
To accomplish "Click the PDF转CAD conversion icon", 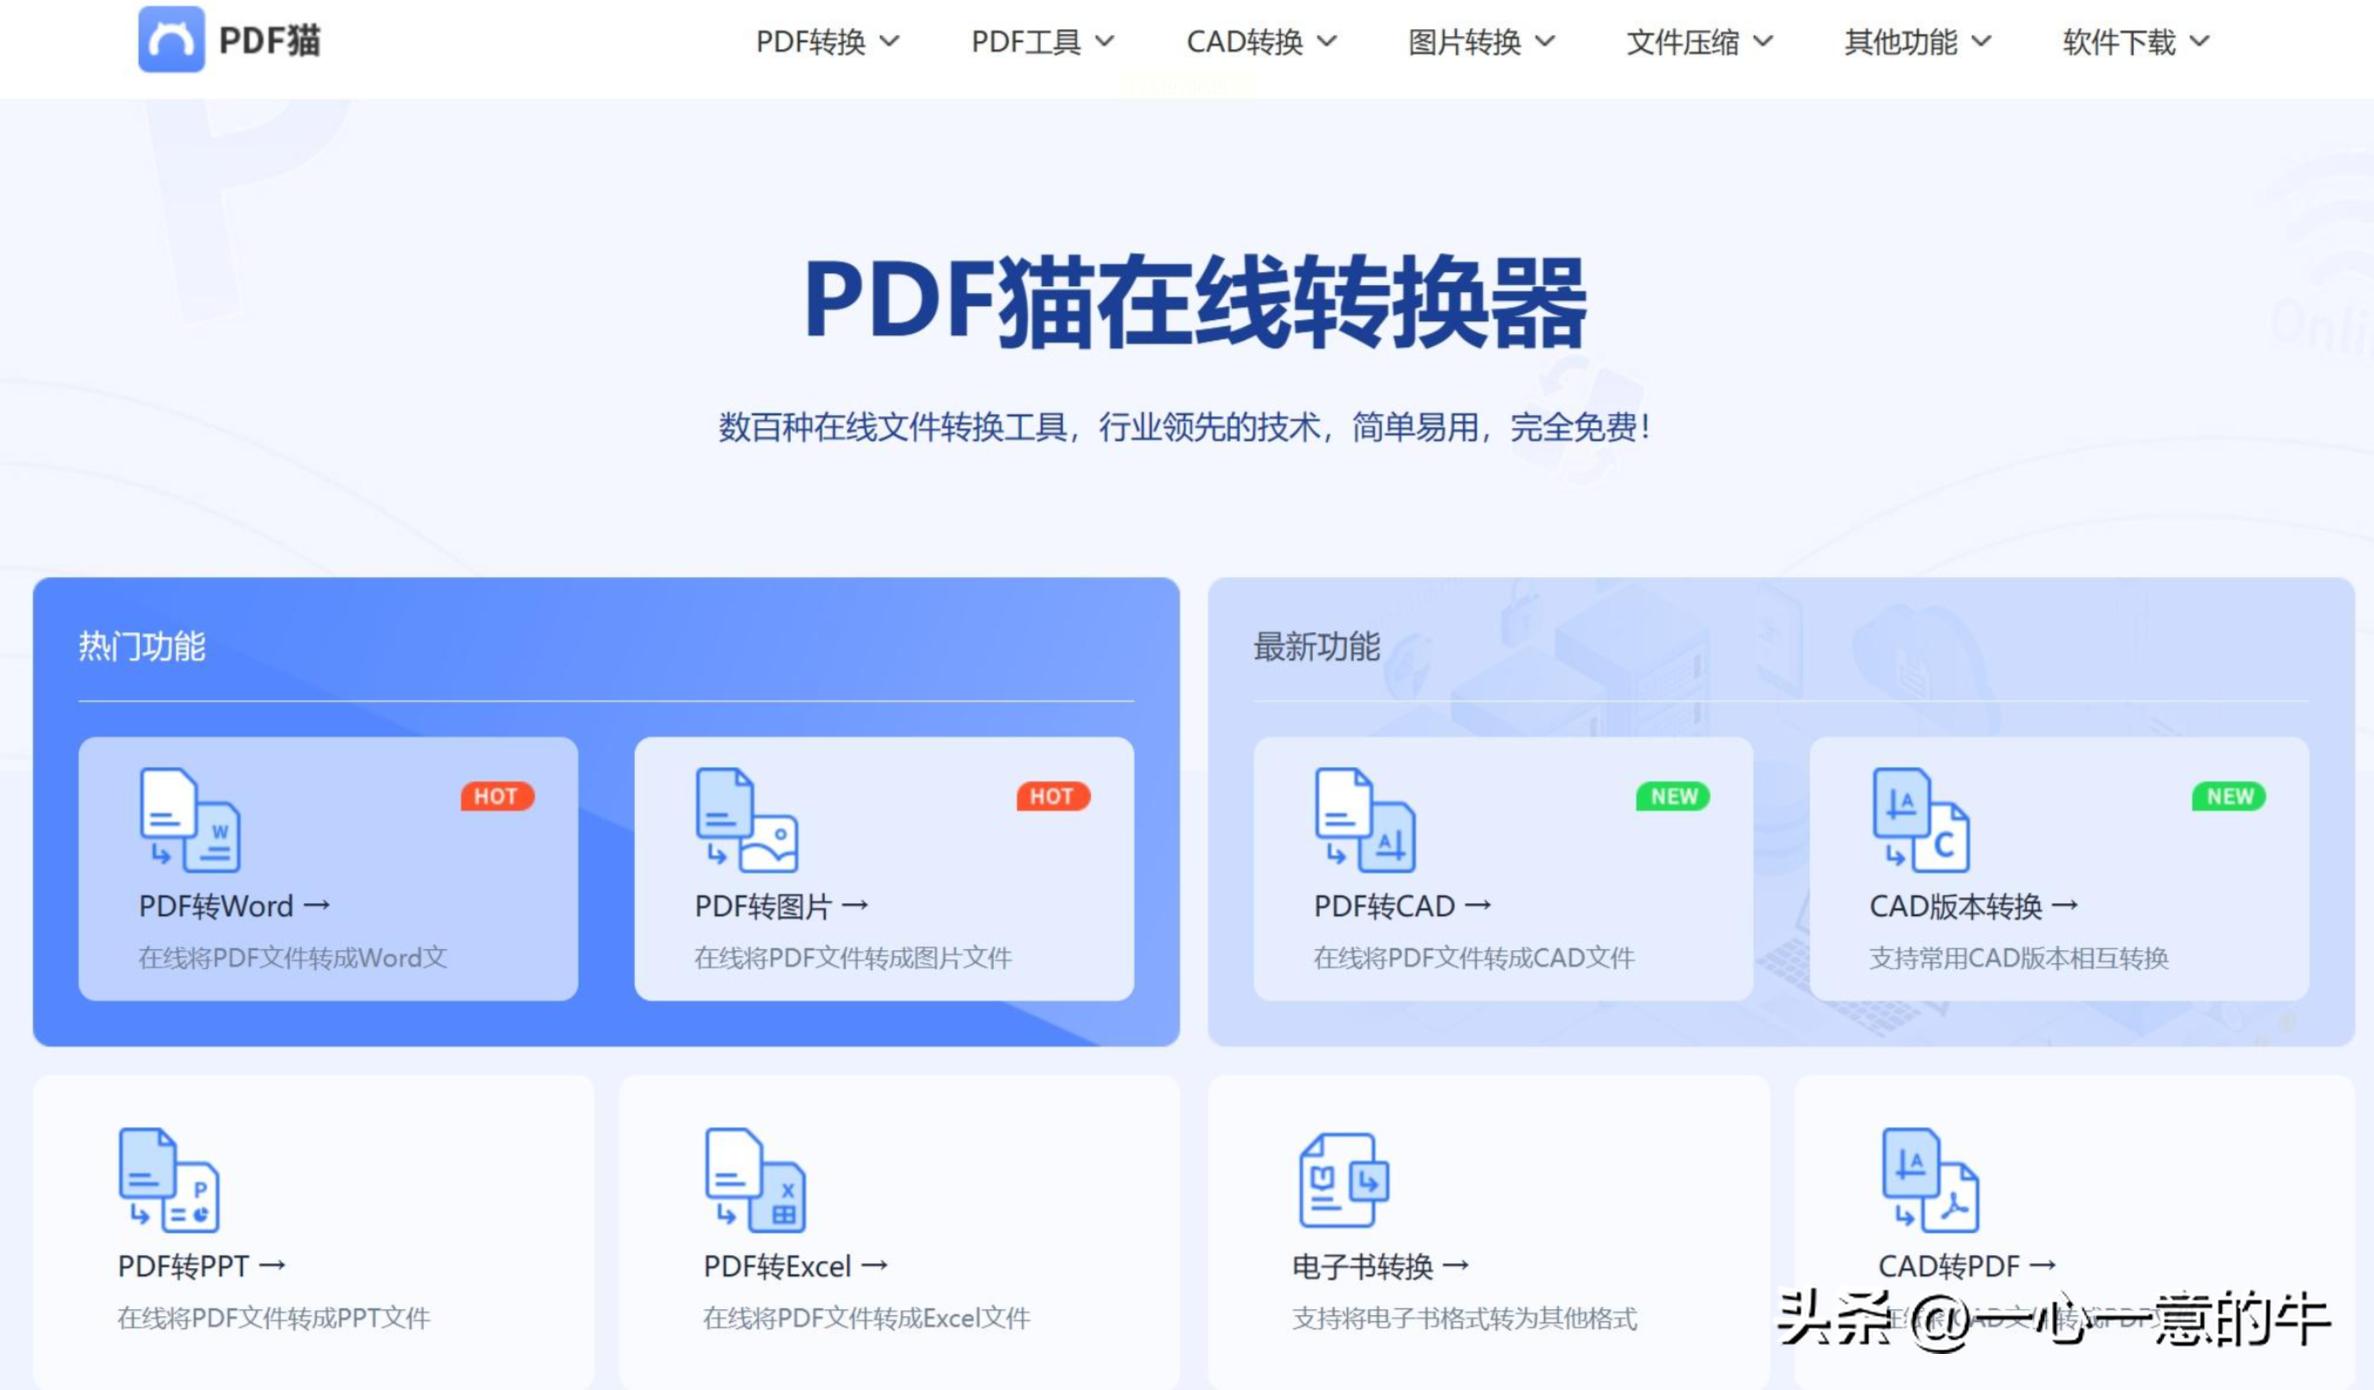I will point(1363,822).
